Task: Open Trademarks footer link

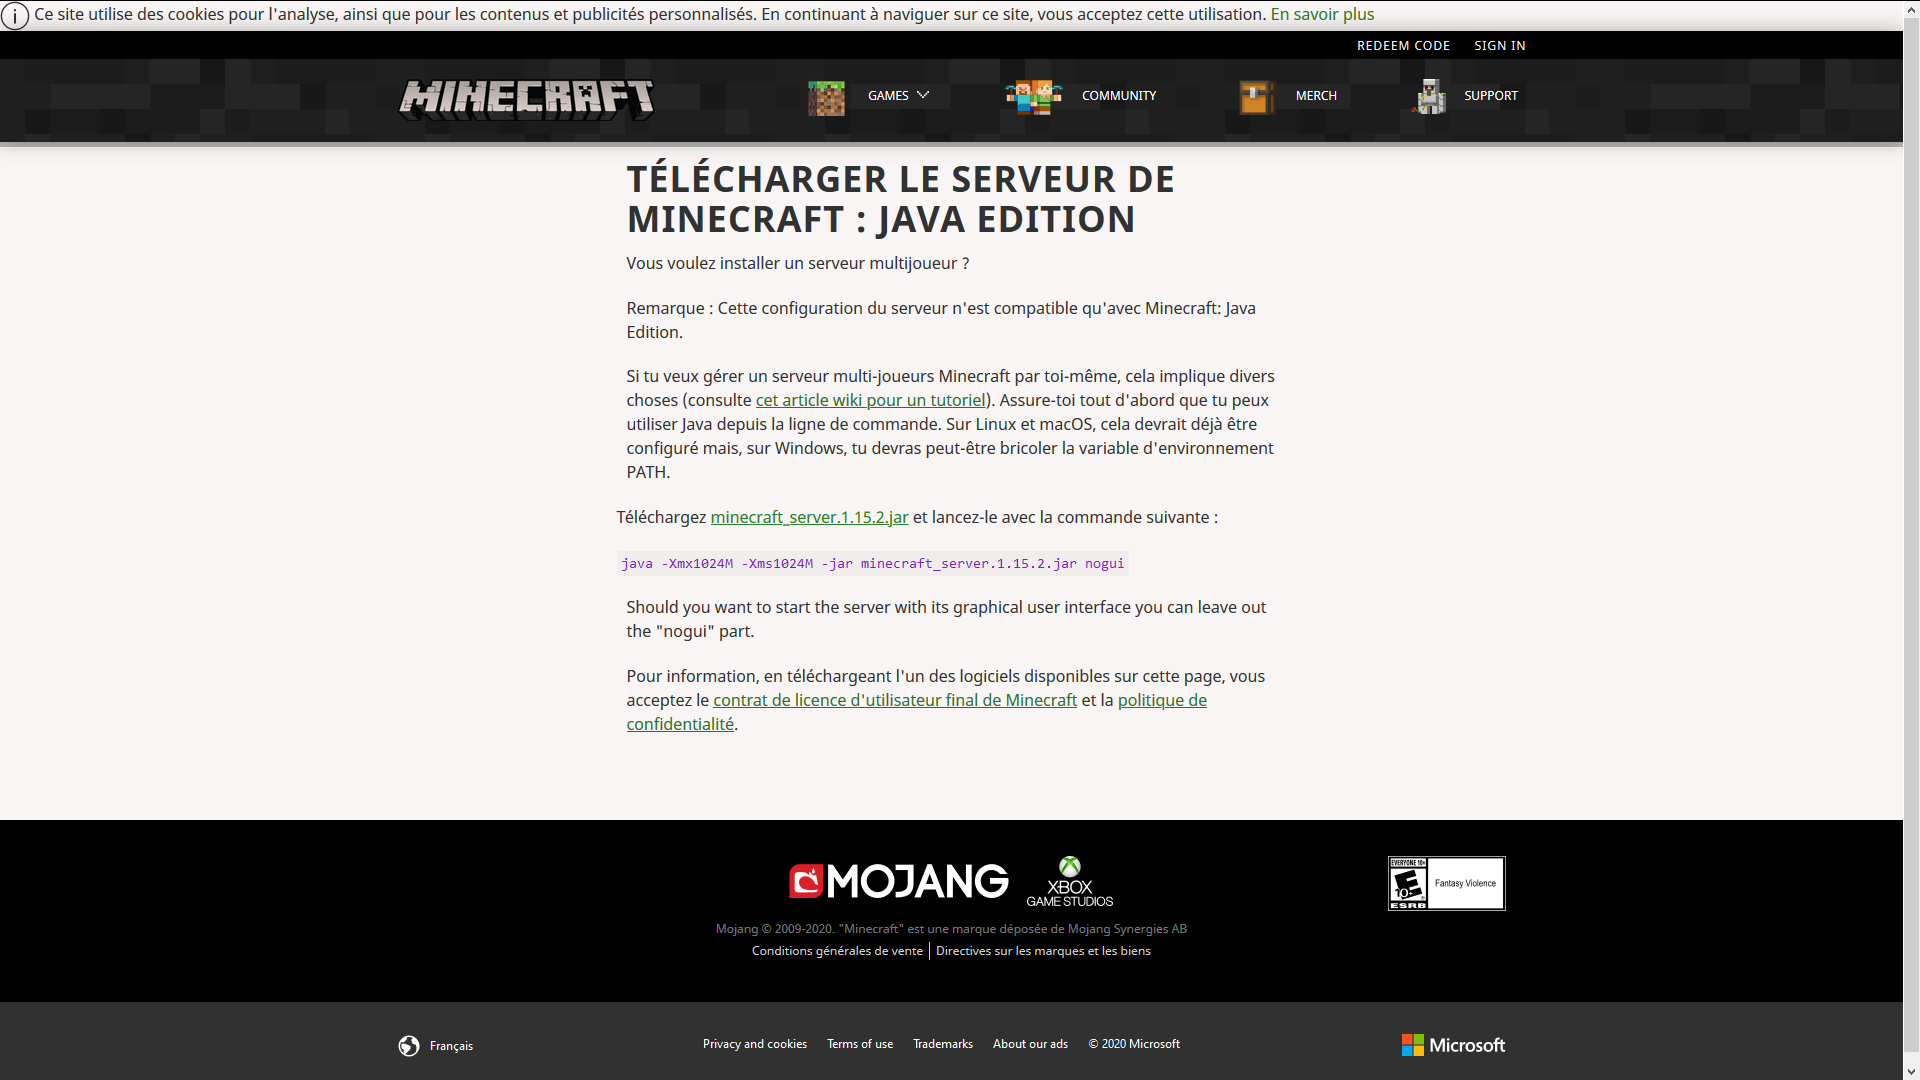Action: pos(942,1044)
